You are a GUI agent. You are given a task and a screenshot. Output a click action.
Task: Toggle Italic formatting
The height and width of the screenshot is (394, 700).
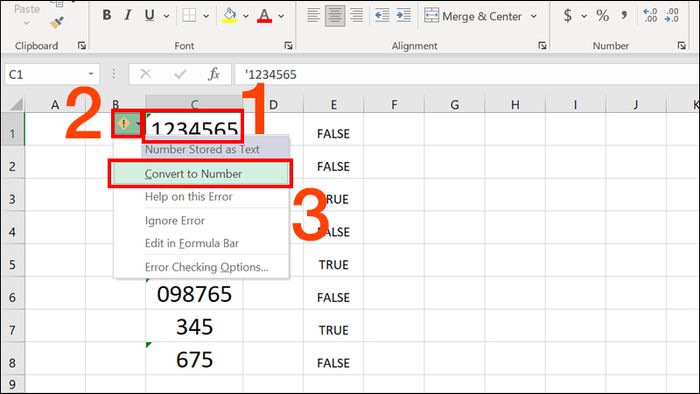coord(128,16)
